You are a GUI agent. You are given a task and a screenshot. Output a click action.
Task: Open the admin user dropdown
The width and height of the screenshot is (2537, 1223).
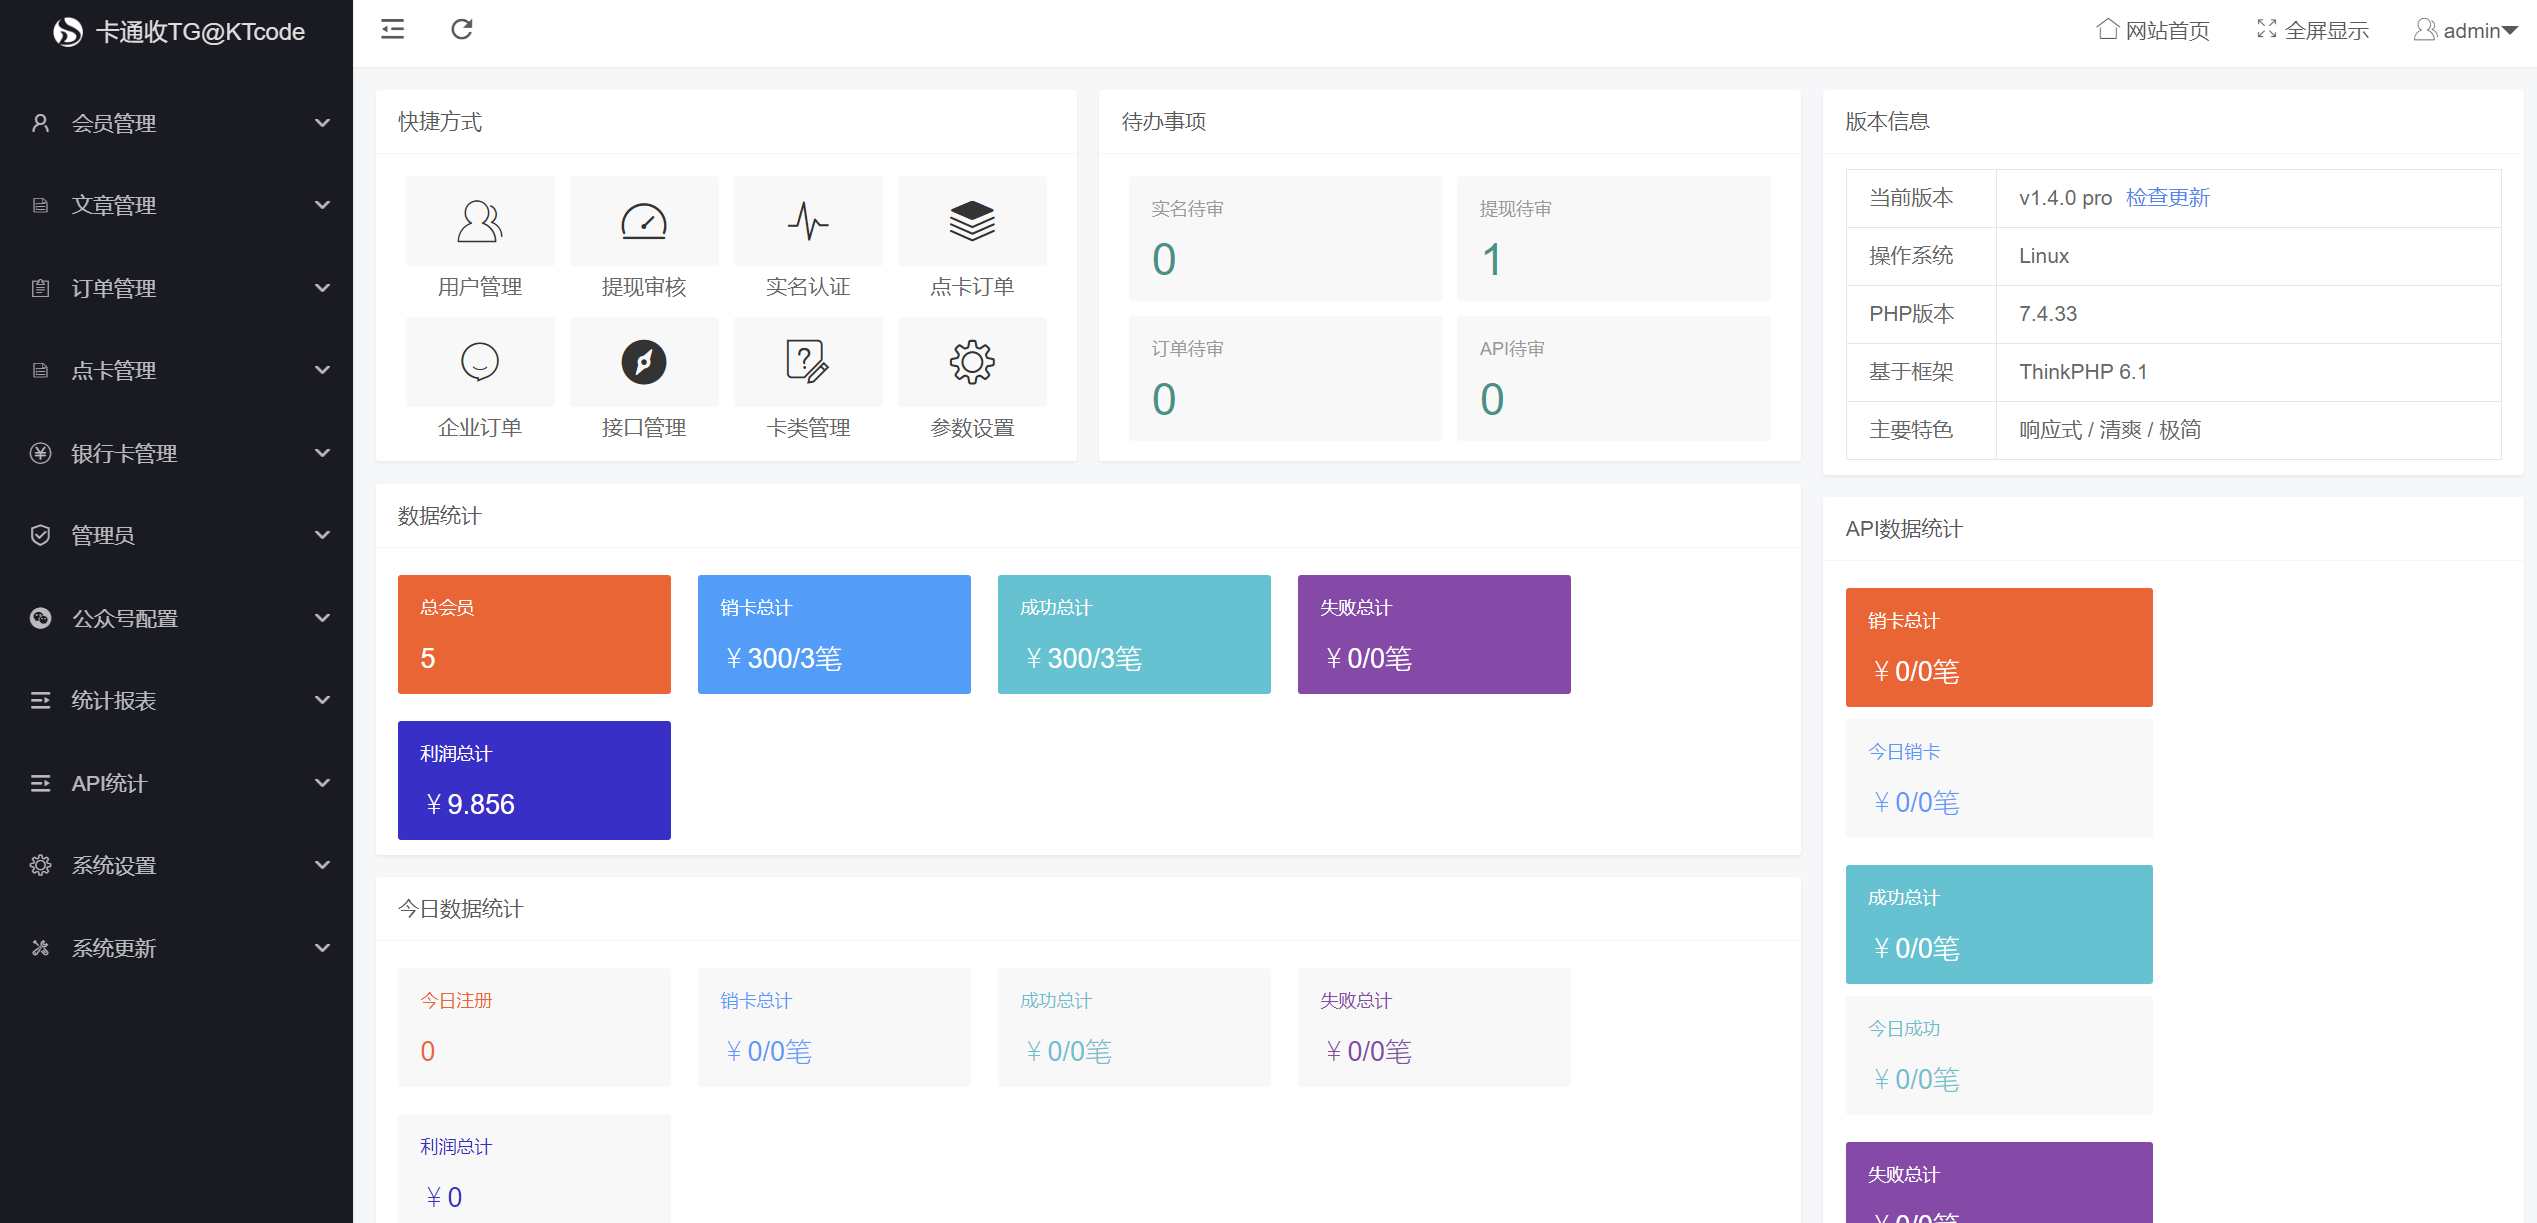click(x=2465, y=31)
